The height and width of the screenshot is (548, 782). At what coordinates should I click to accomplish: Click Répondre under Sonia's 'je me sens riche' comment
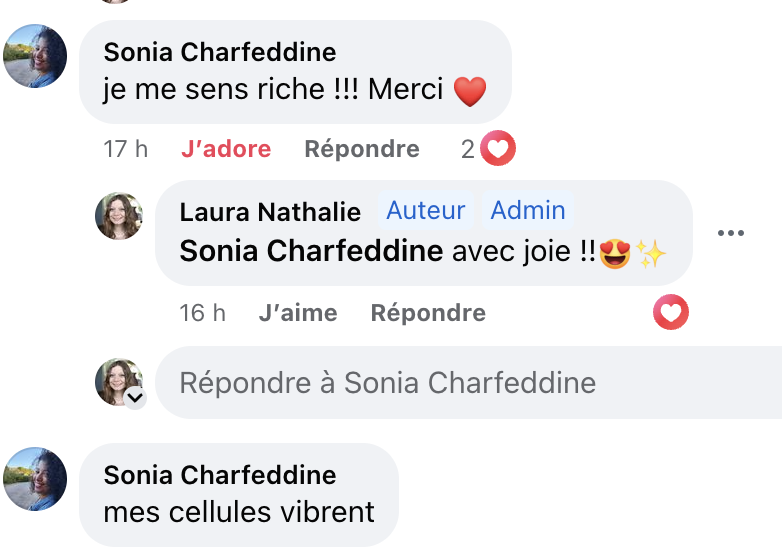click(362, 149)
